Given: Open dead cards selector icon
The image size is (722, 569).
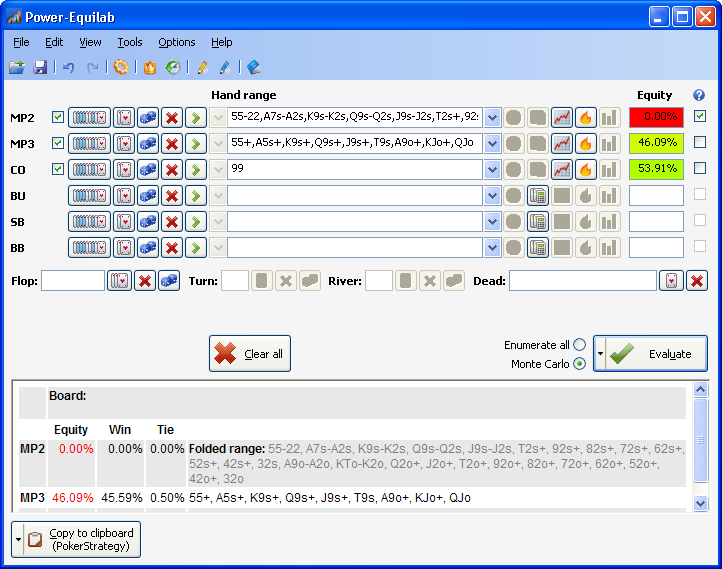Looking at the screenshot, I should [x=671, y=281].
